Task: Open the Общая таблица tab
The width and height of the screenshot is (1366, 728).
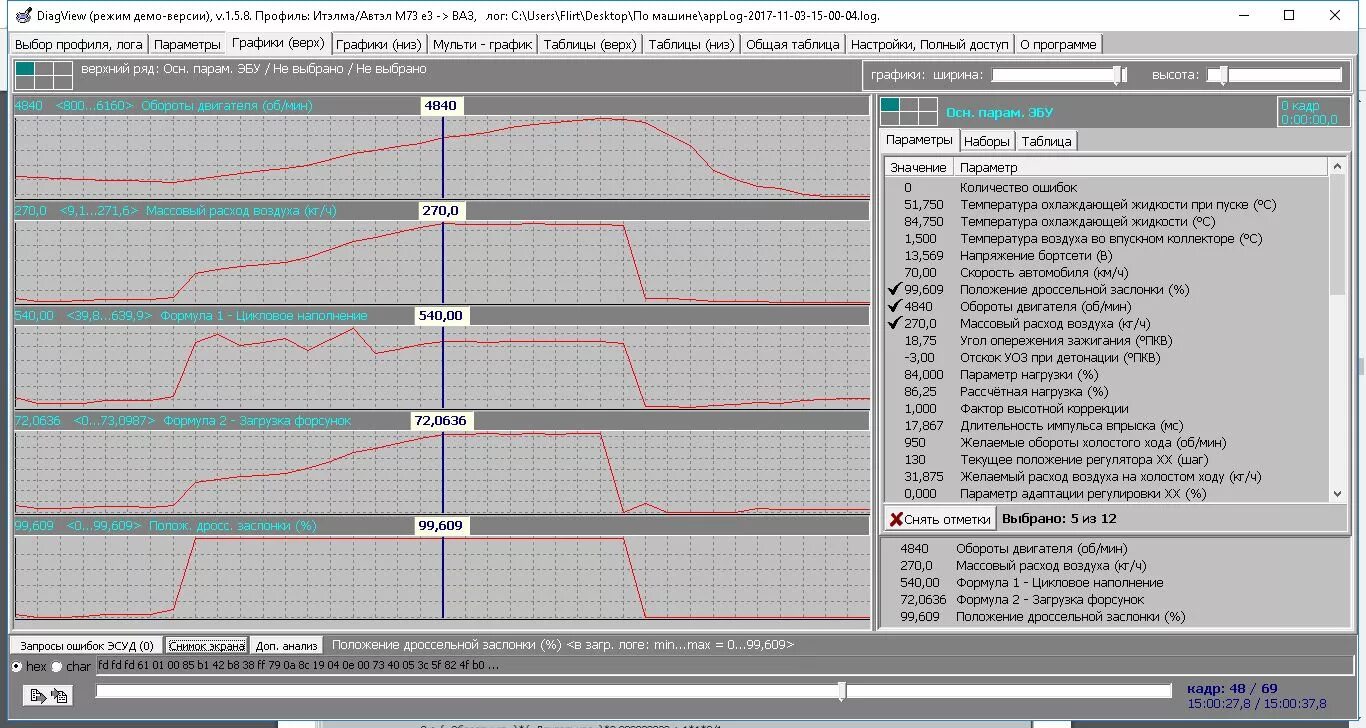Action: point(793,44)
